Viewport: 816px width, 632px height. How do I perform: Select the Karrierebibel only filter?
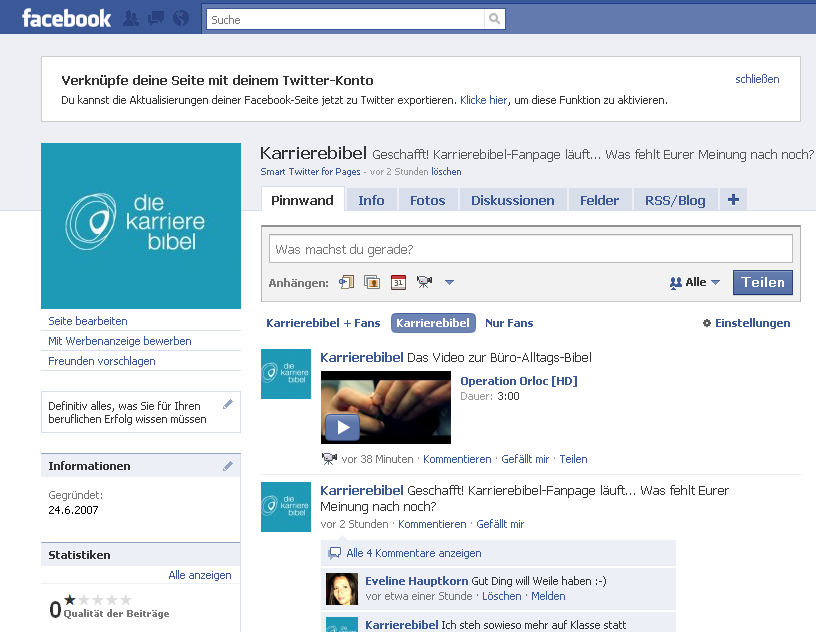(433, 323)
